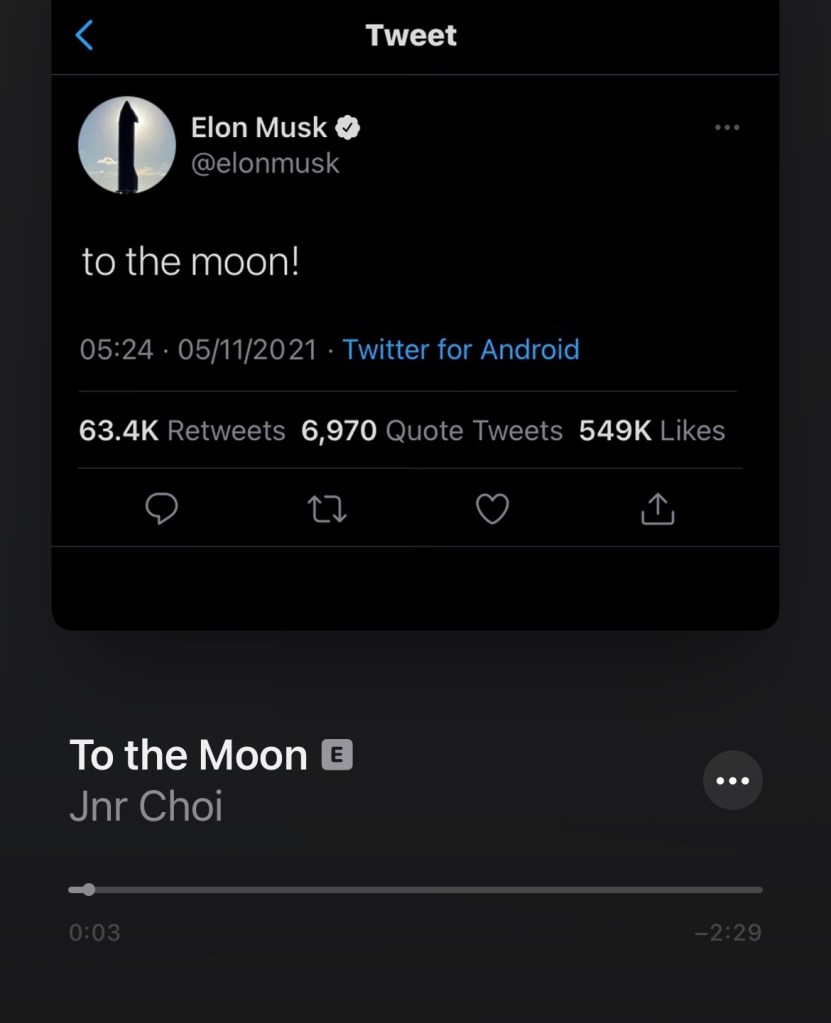The image size is (831, 1023).
Task: Tap the share tweet icon
Action: pos(657,511)
